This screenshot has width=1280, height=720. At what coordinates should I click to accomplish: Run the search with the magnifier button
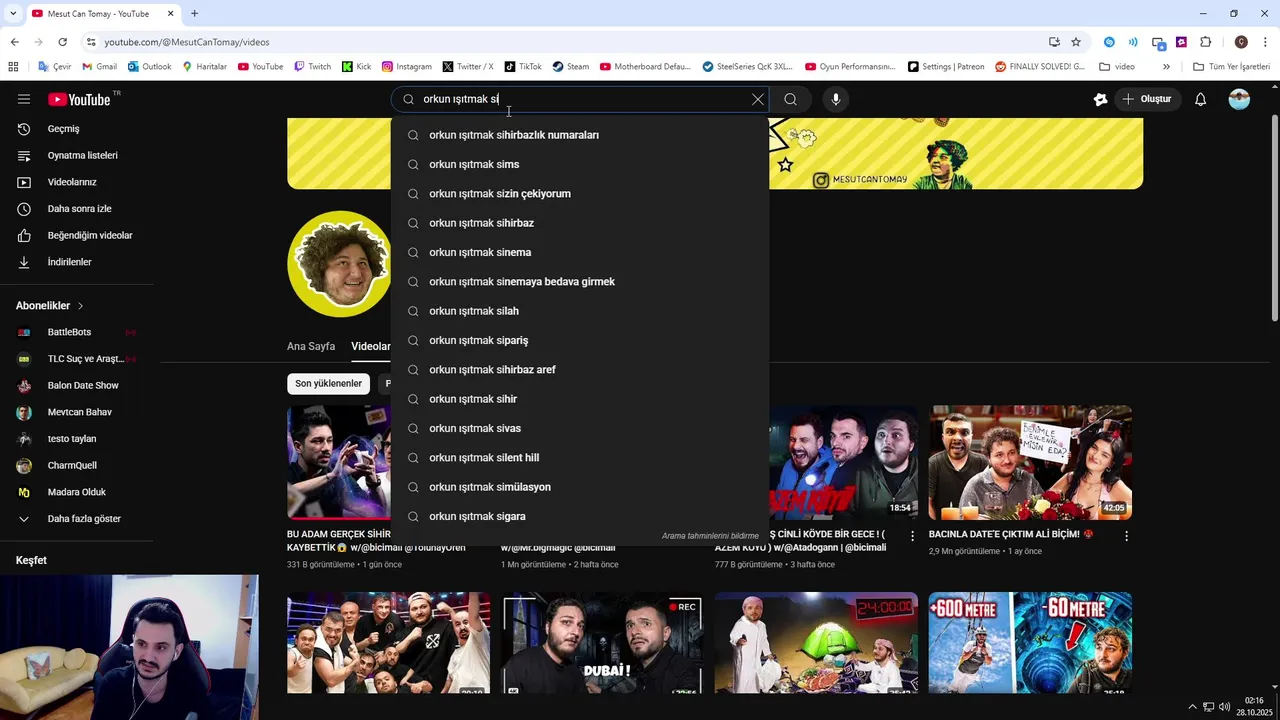point(790,99)
